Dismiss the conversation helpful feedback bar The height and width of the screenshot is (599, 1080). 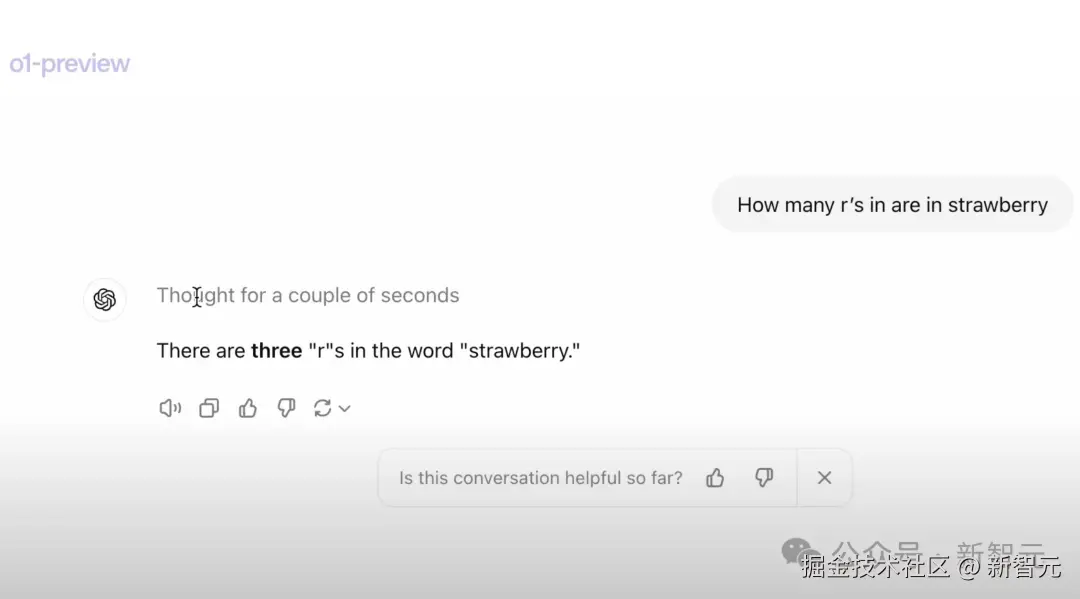coord(824,478)
